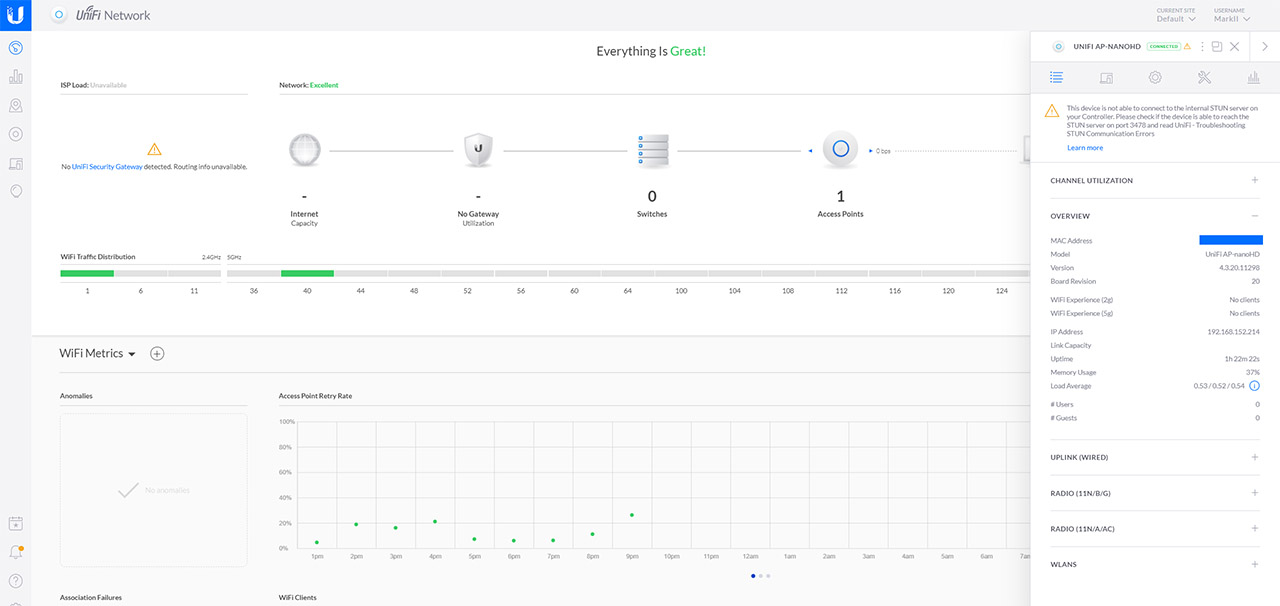Click the Access Points icon in topology
The image size is (1280, 606).
(x=840, y=150)
